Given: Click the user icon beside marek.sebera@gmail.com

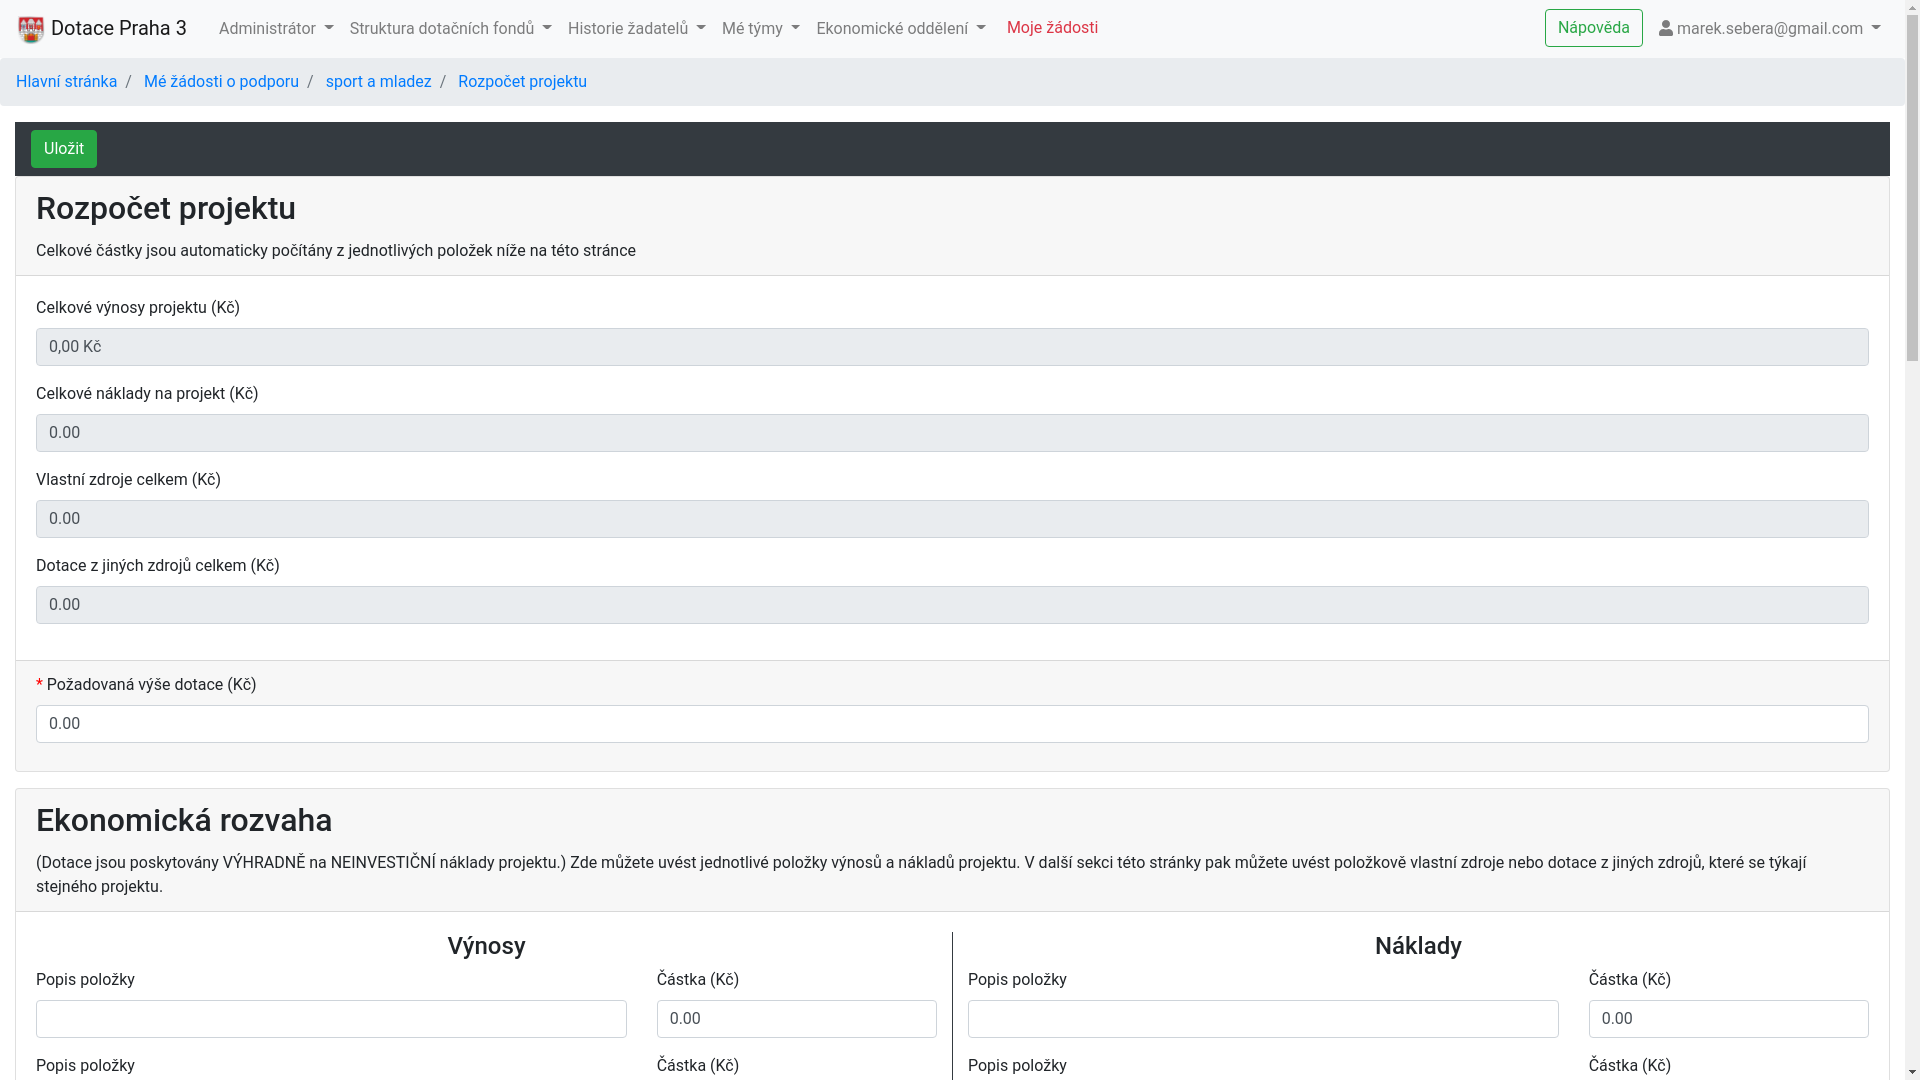Looking at the screenshot, I should (1665, 29).
